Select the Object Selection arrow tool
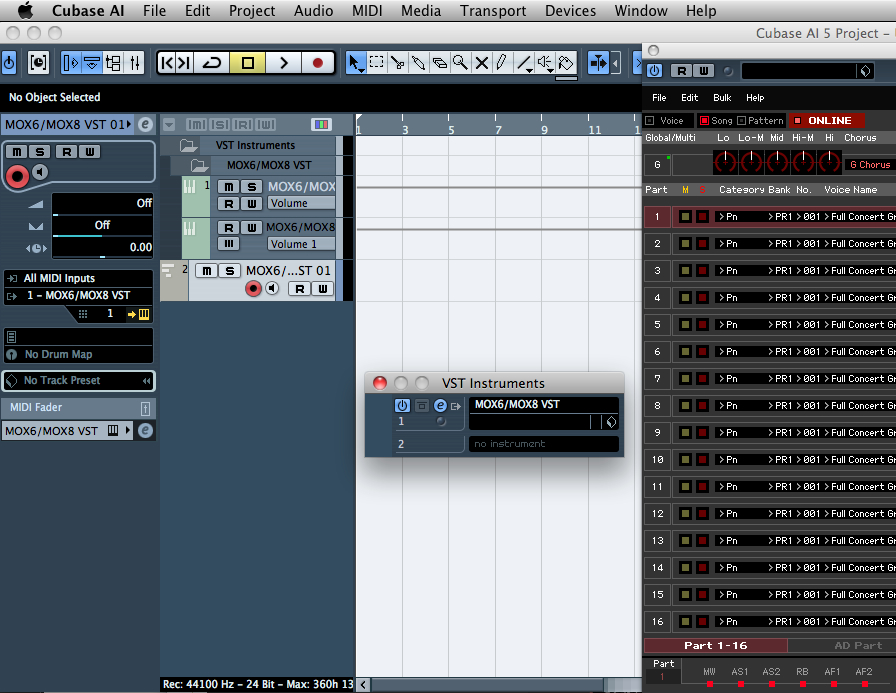The height and width of the screenshot is (693, 896). coord(355,62)
